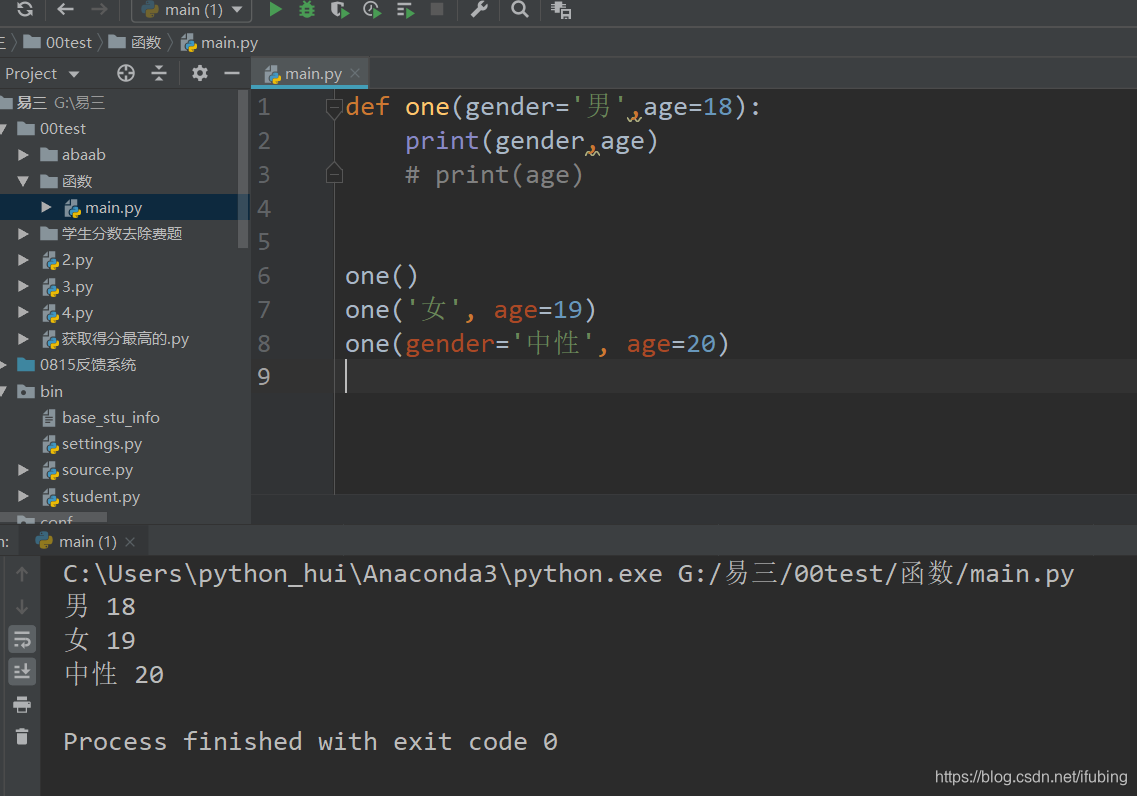Click the fold end marker at line 3
The width and height of the screenshot is (1137, 796).
[x=334, y=174]
